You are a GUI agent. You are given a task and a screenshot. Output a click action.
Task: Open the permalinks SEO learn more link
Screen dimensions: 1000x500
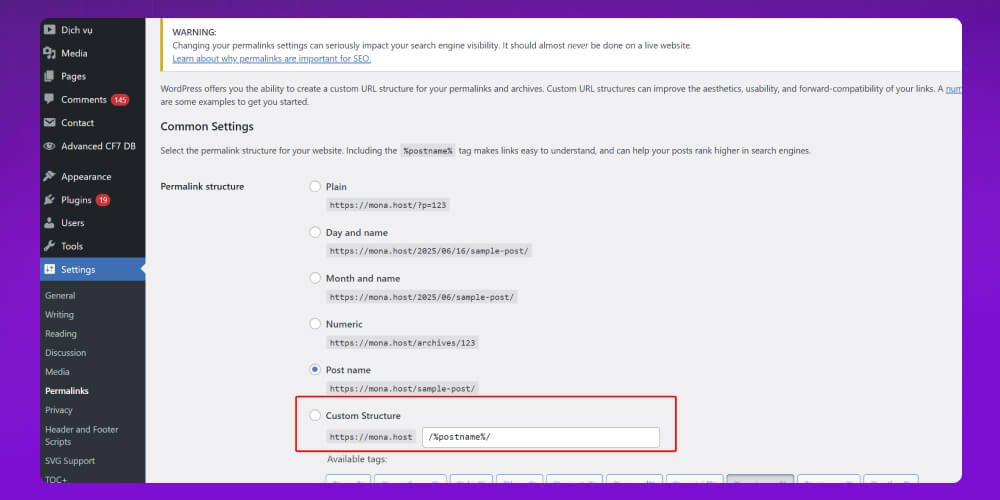(272, 59)
